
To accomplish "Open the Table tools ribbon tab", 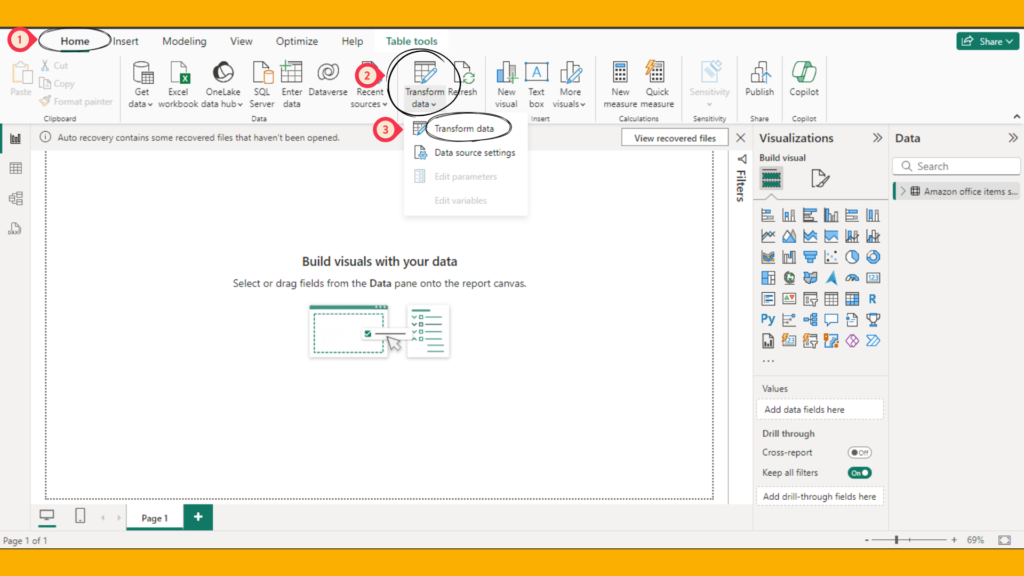I will (x=411, y=41).
